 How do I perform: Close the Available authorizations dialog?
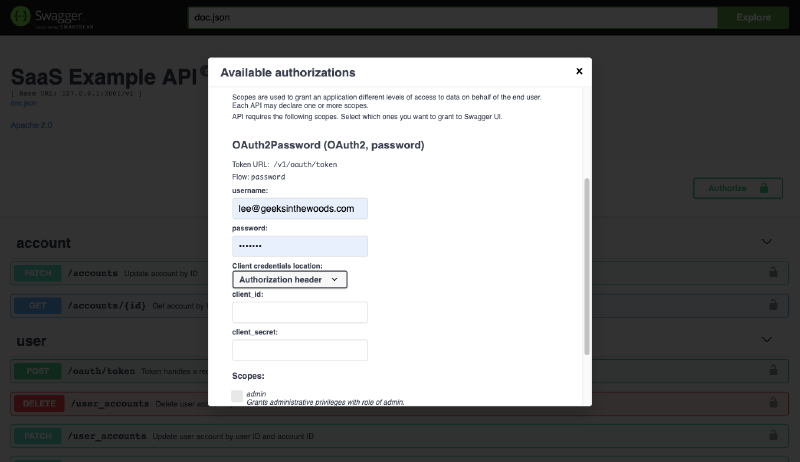[579, 71]
